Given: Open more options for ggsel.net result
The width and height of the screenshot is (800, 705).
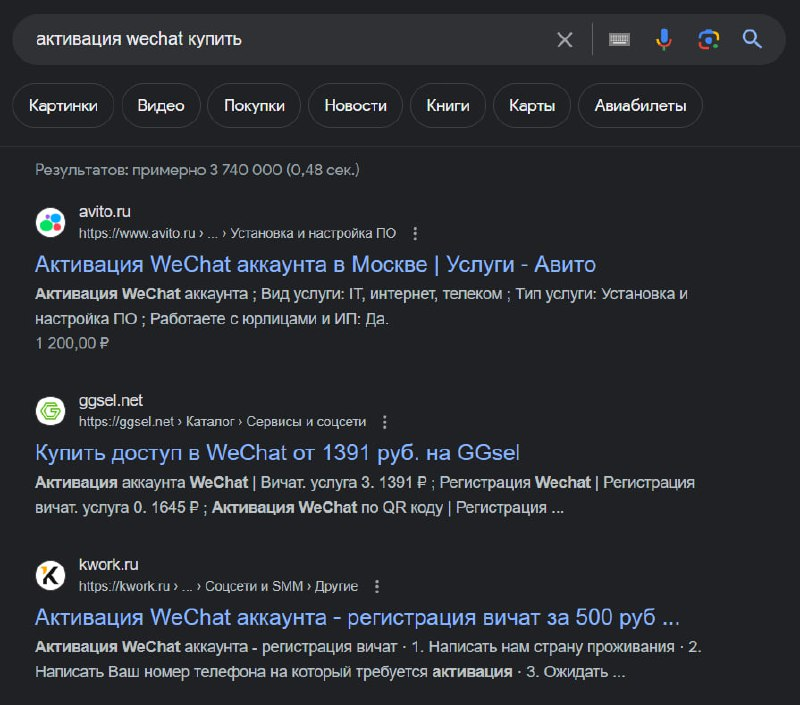Looking at the screenshot, I should (x=385, y=422).
